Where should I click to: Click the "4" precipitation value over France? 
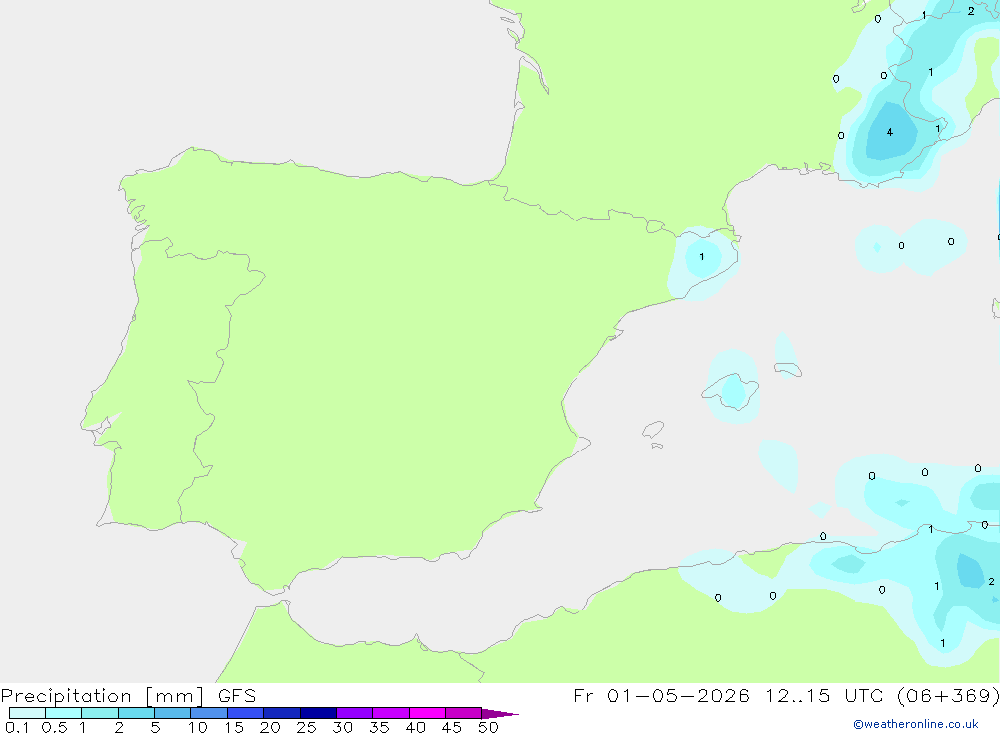[x=890, y=132]
